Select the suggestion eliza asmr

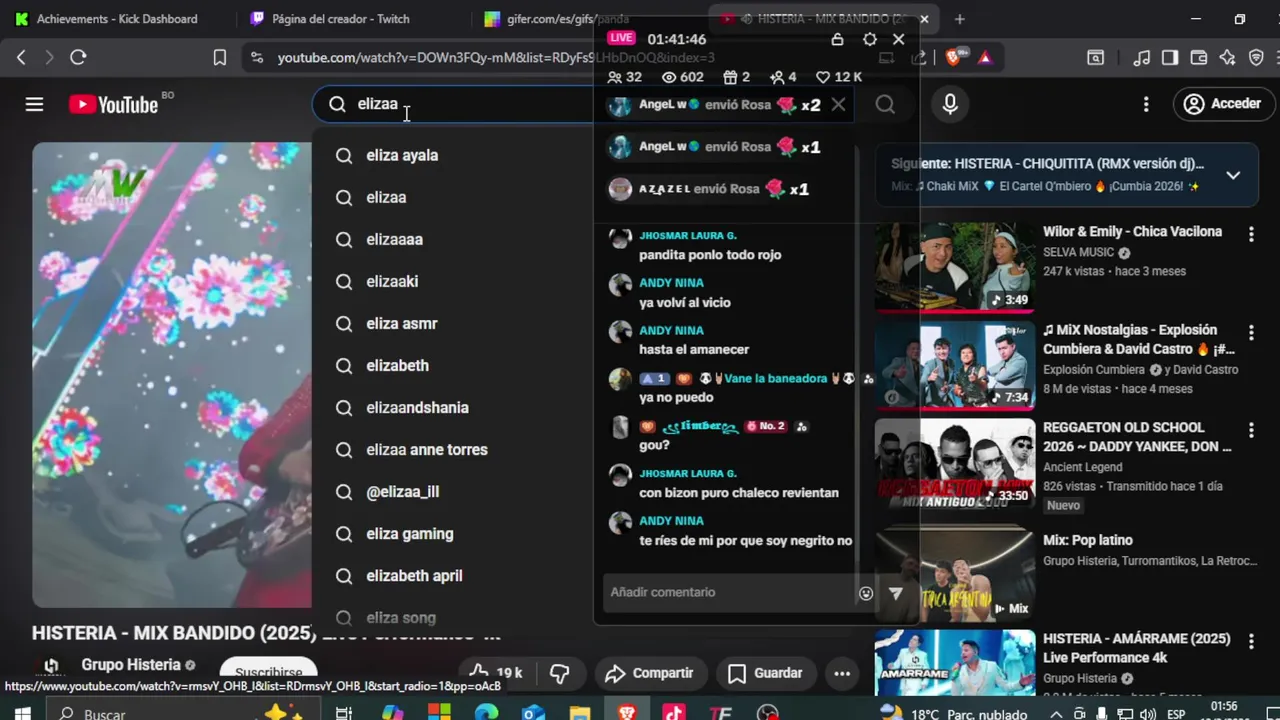pos(453,324)
